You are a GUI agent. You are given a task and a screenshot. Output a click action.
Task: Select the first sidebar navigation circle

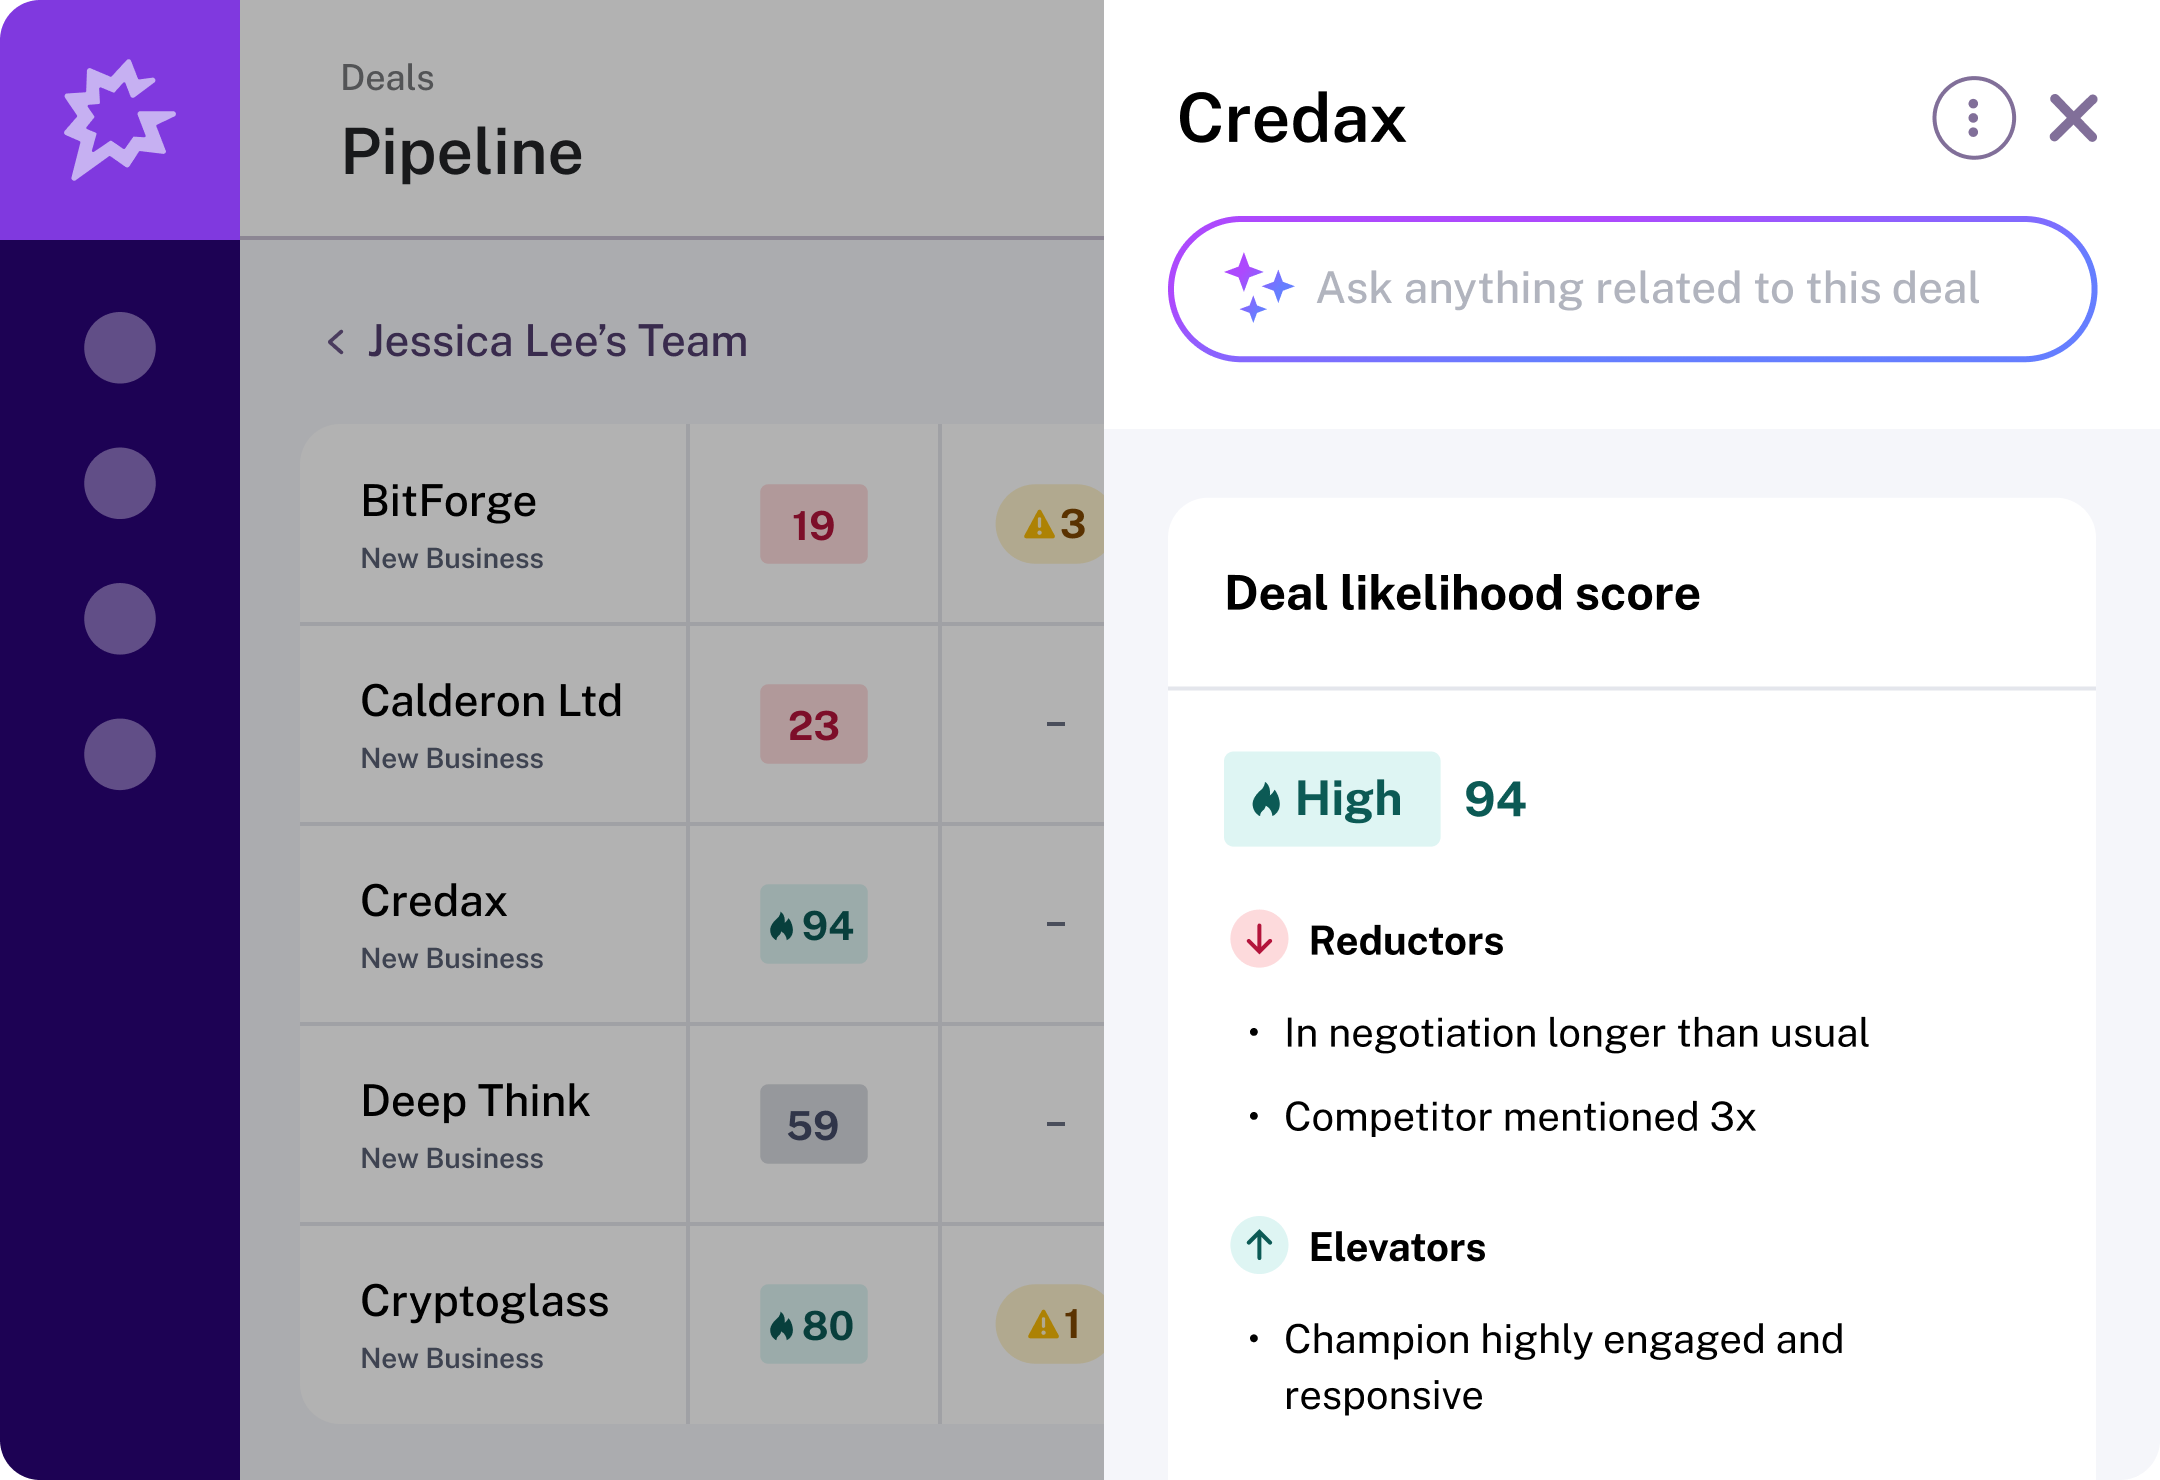(x=120, y=348)
